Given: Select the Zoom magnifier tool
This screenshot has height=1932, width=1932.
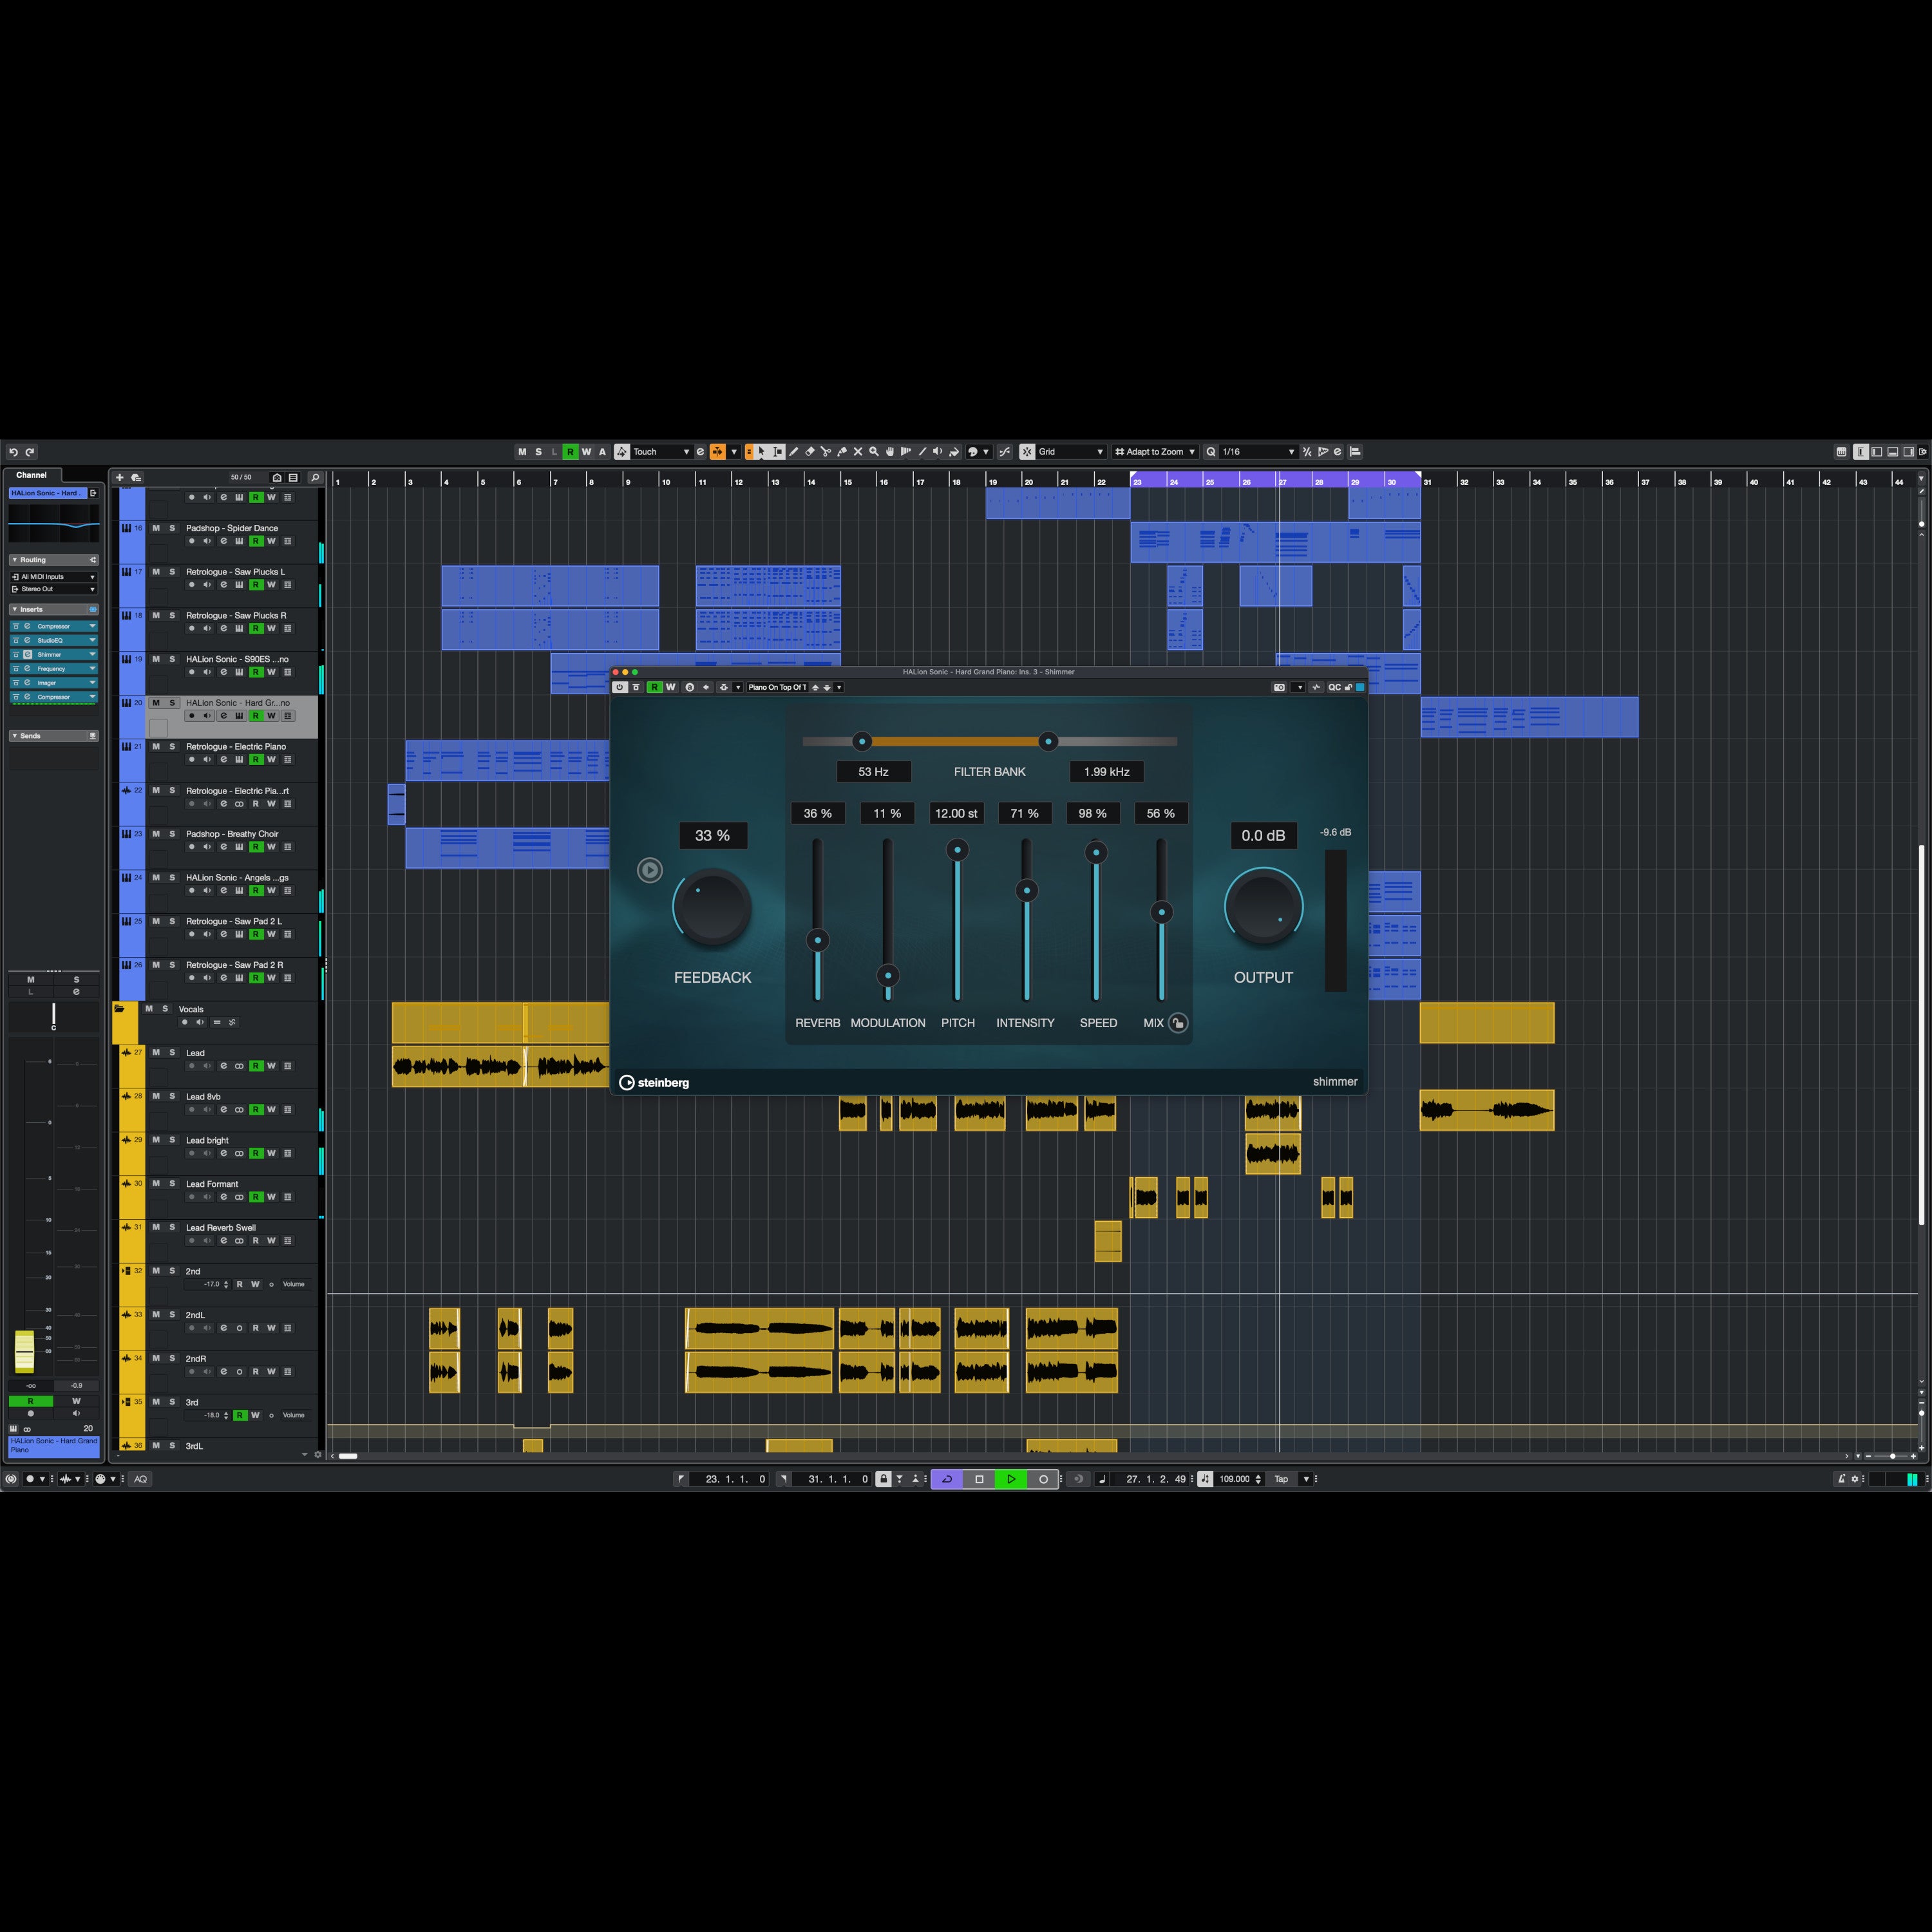Looking at the screenshot, I should (874, 452).
